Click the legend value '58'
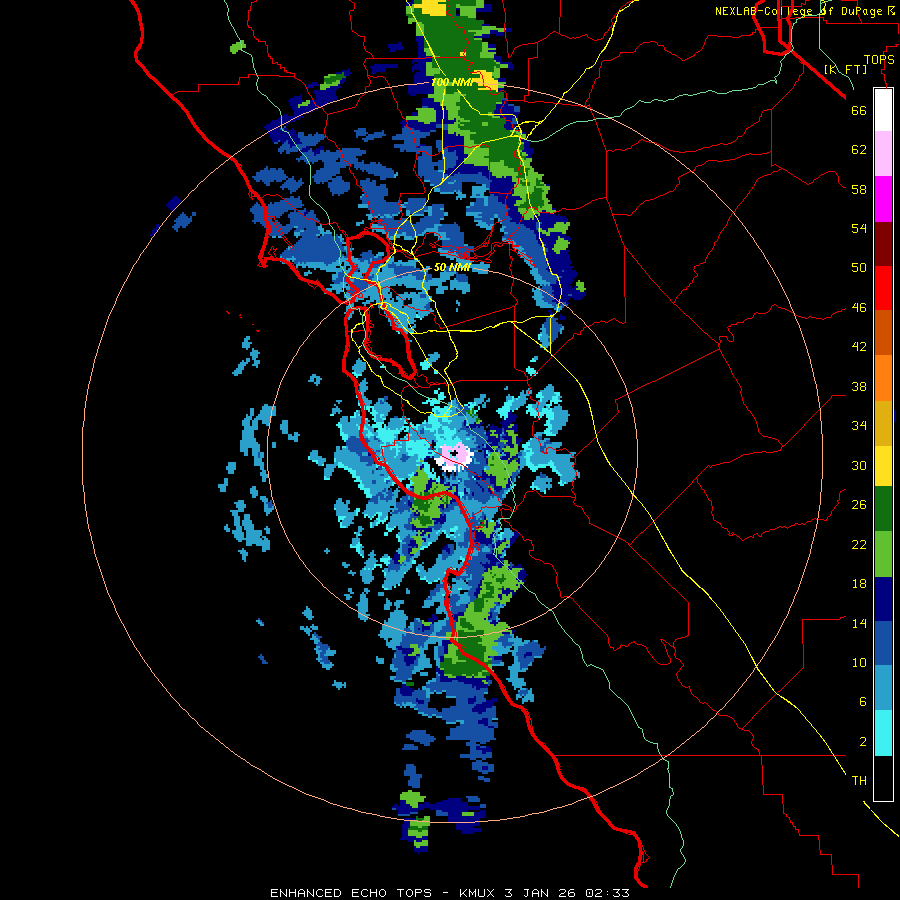This screenshot has height=900, width=900. [x=859, y=189]
